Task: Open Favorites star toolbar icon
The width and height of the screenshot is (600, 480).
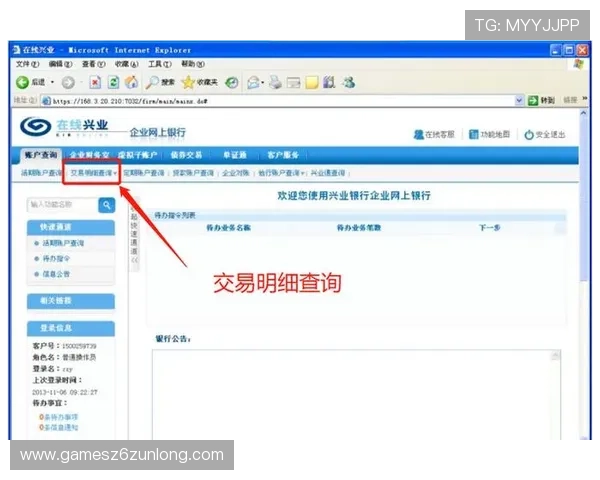Action: [188, 82]
